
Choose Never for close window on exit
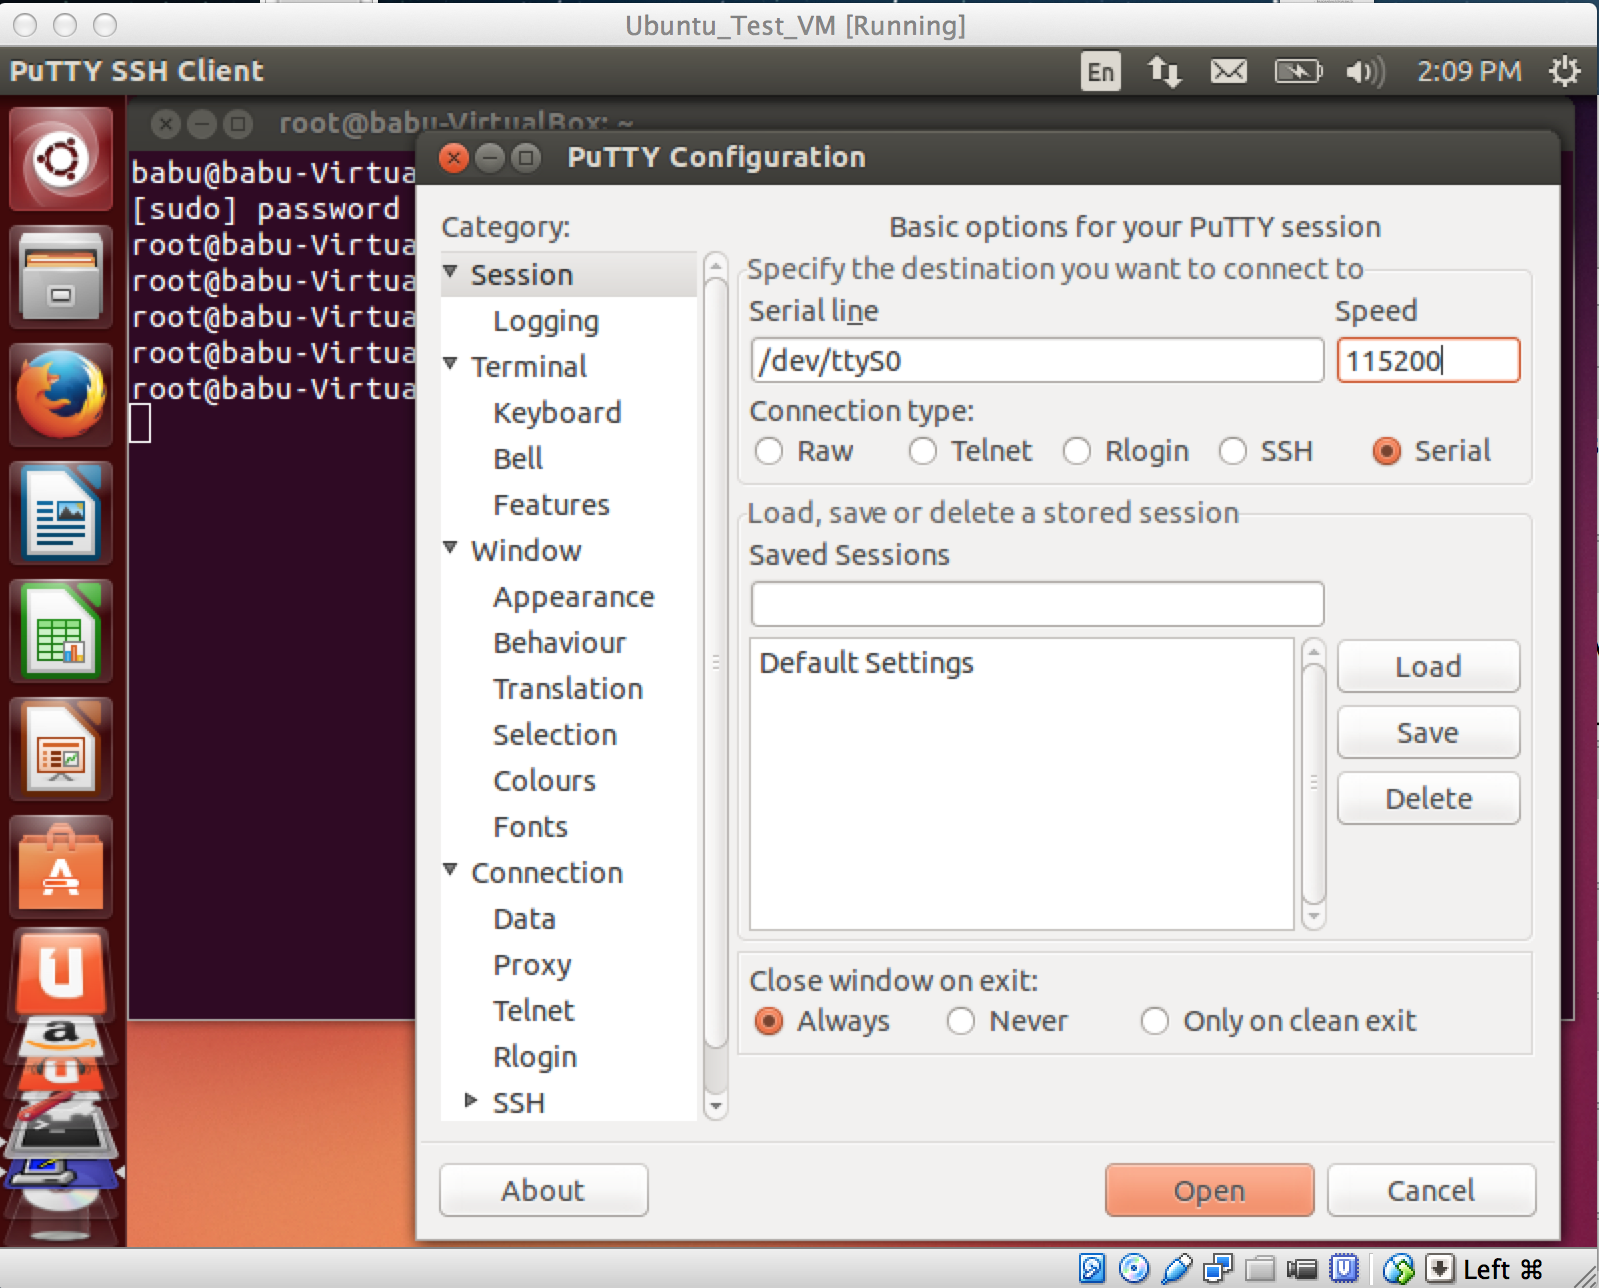tap(961, 1021)
